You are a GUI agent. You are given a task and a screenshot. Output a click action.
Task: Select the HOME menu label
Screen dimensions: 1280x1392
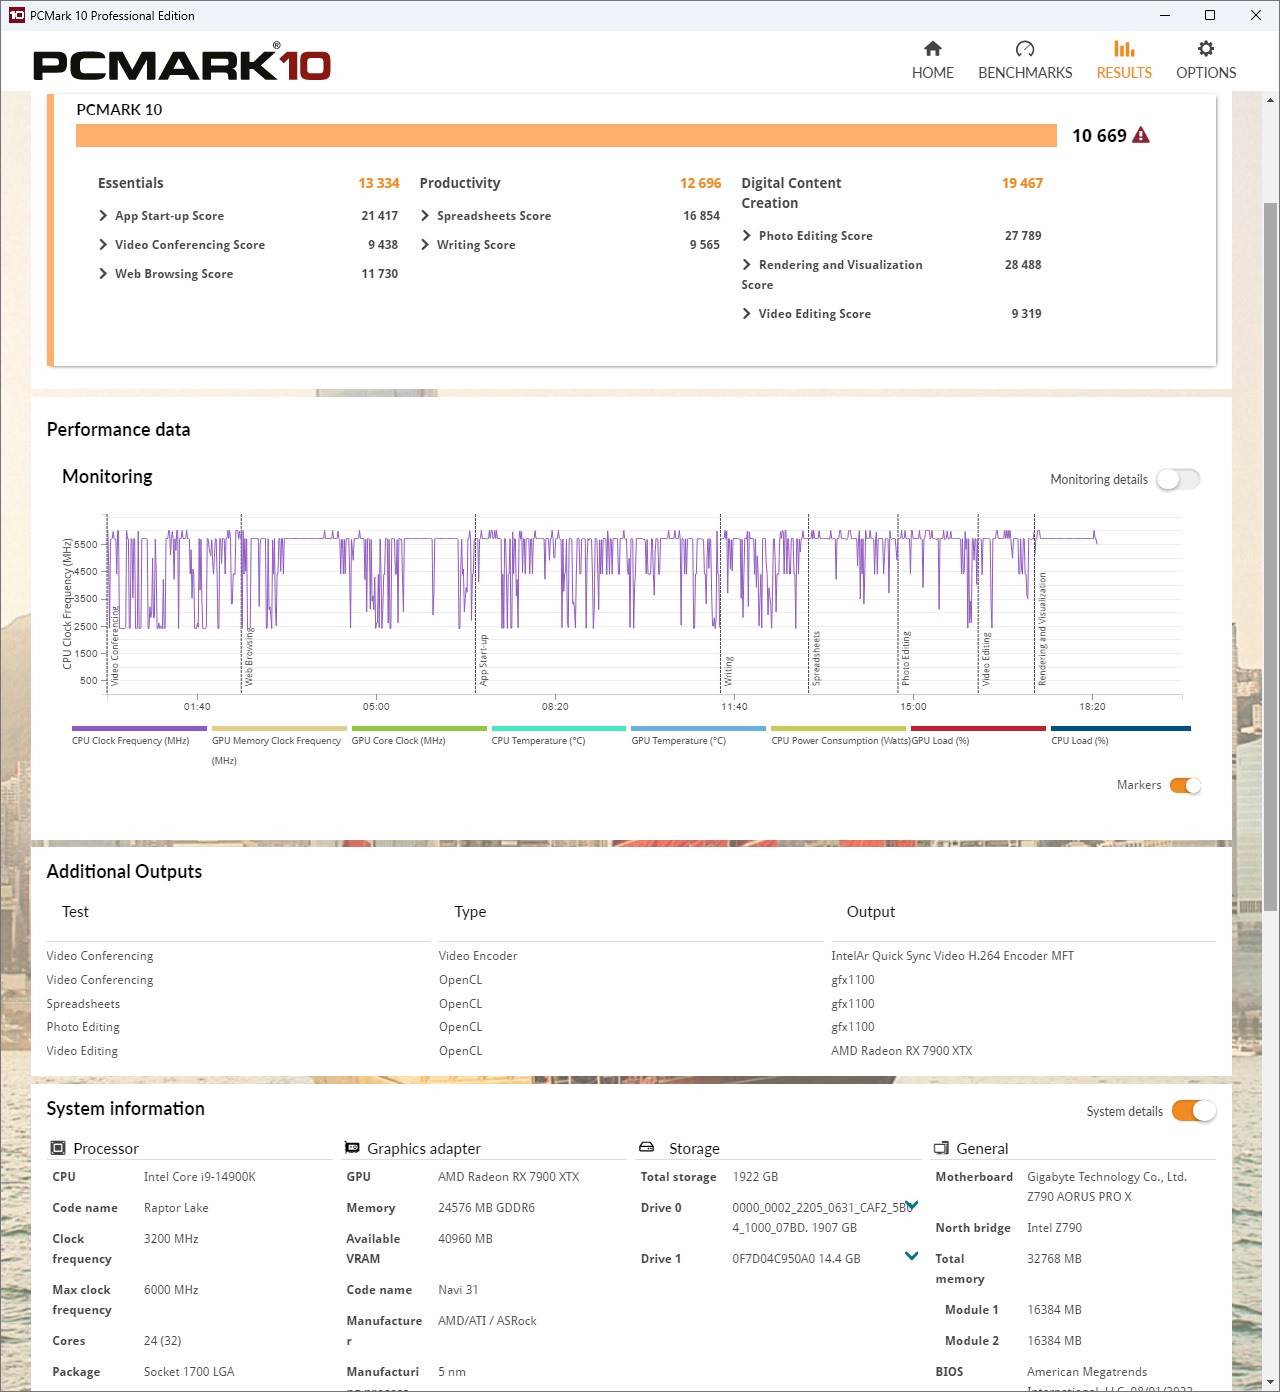(933, 73)
